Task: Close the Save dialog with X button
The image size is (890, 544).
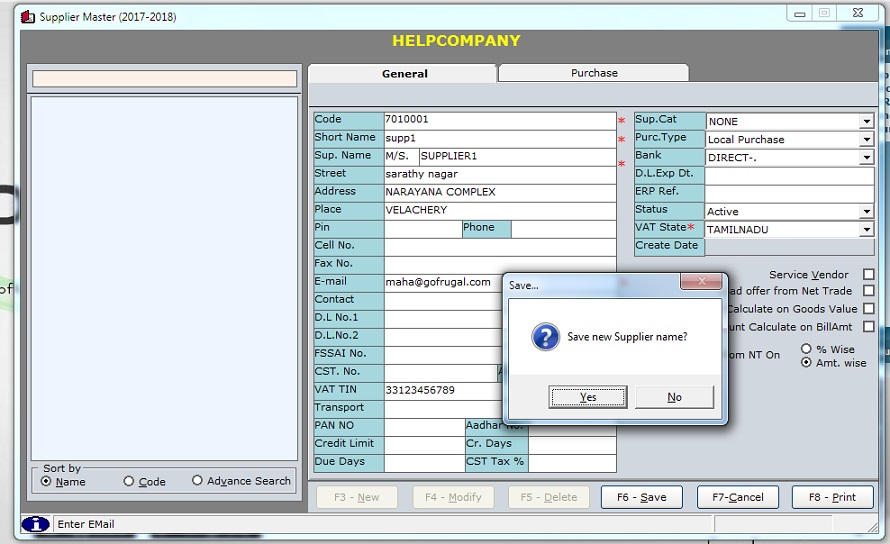Action: click(x=702, y=281)
